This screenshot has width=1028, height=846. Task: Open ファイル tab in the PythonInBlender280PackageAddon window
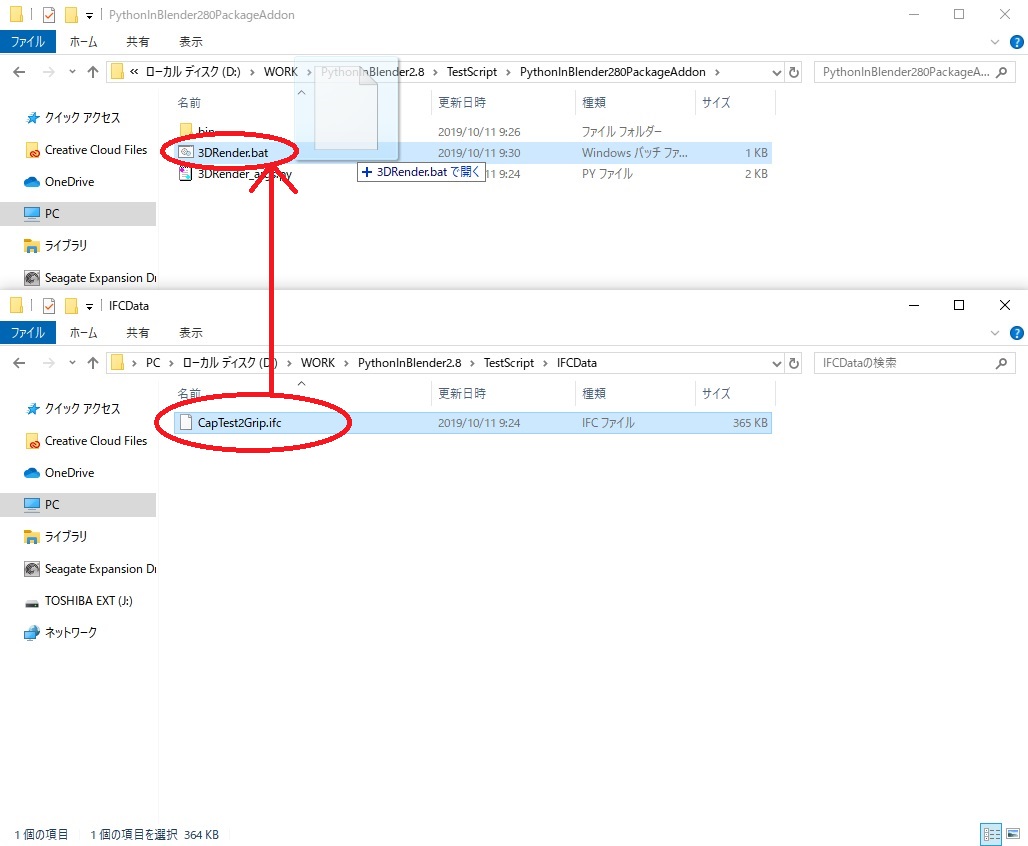click(x=28, y=41)
